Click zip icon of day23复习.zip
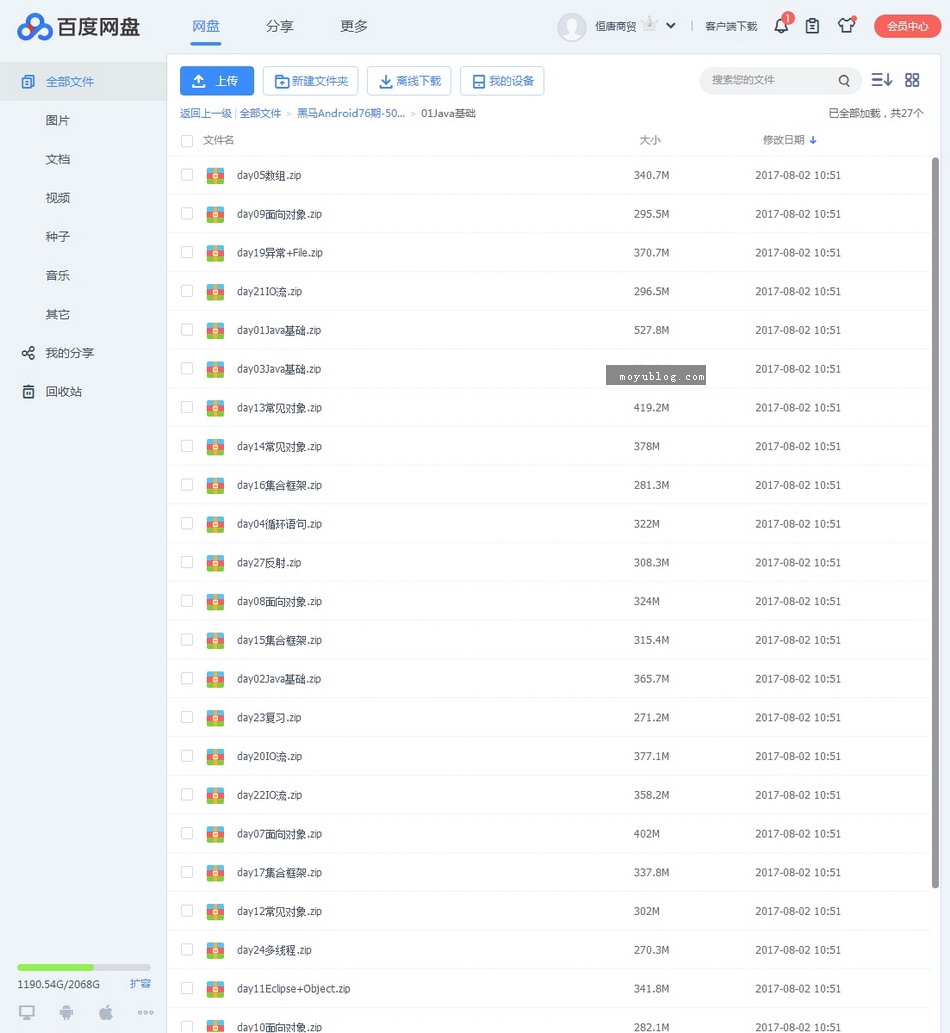The width and height of the screenshot is (950, 1033). coord(215,717)
